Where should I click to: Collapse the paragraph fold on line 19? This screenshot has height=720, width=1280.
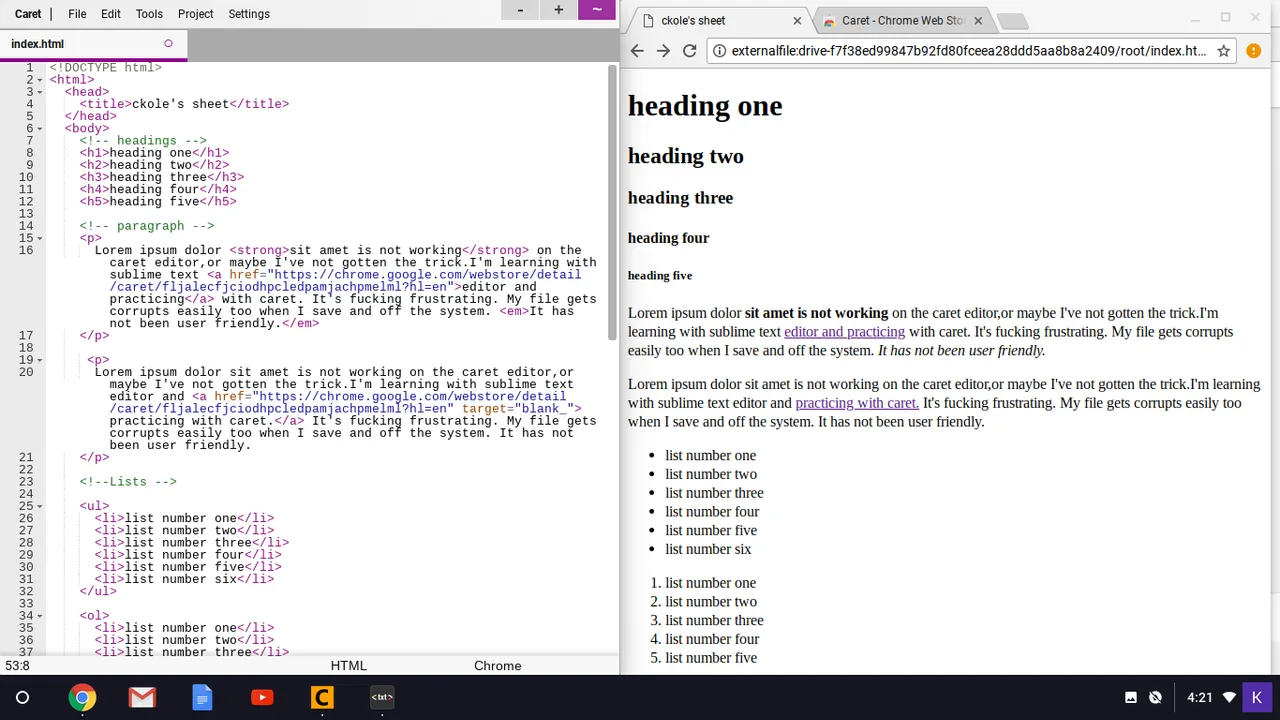[x=40, y=360]
